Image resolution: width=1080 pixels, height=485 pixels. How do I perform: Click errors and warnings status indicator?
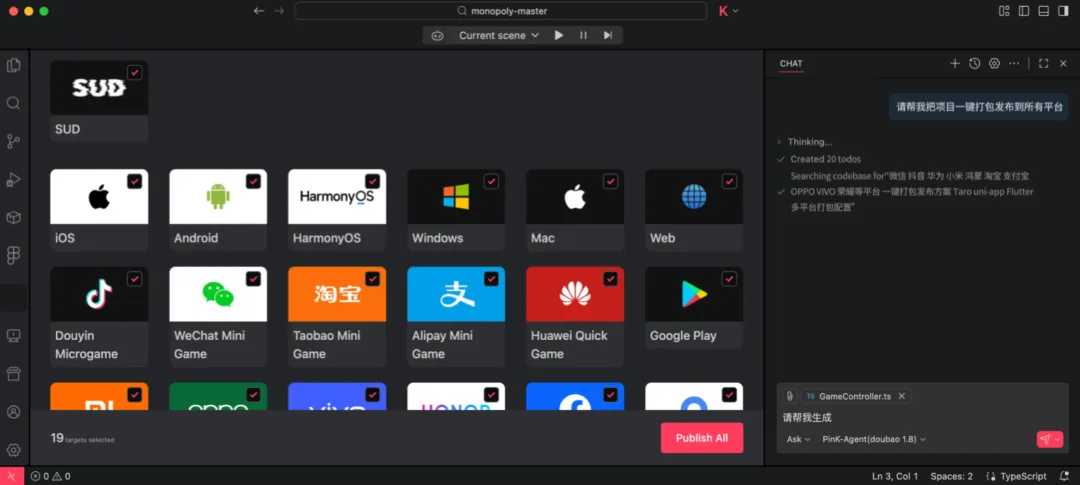[50, 476]
